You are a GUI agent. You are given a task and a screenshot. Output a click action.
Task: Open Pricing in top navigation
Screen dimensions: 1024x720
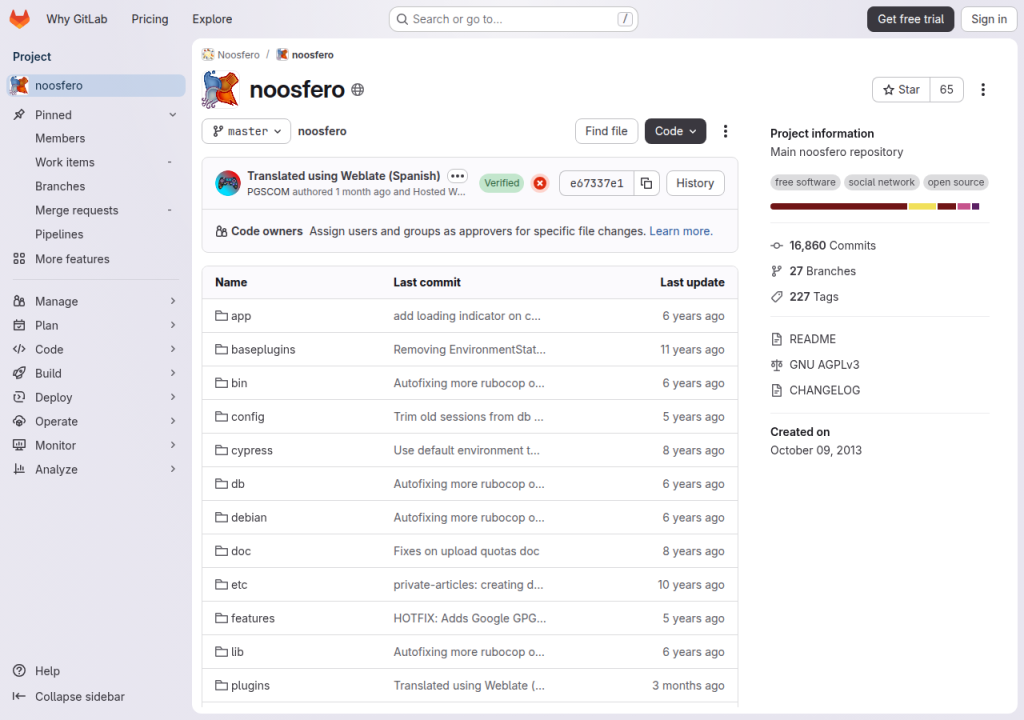pyautogui.click(x=150, y=19)
